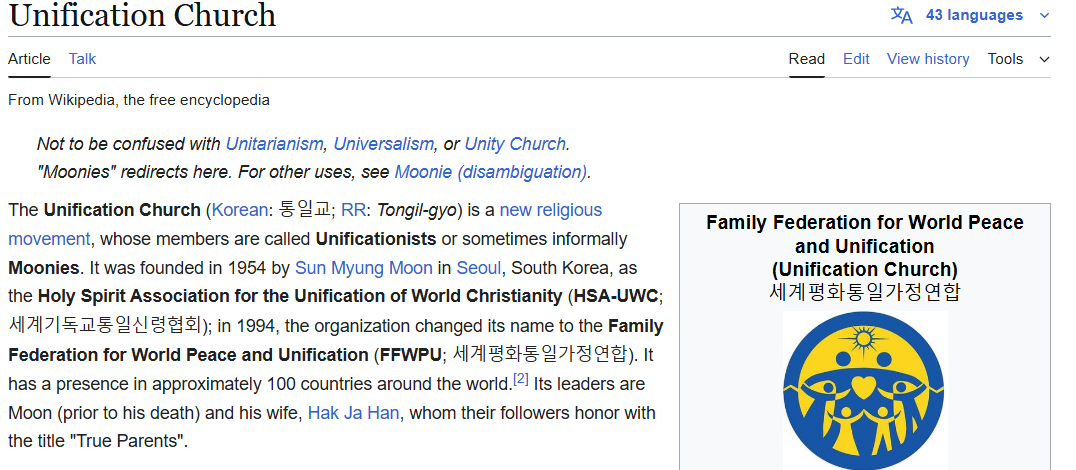Screen dimensions: 1076x470
Task: Follow the Seoul link
Action: pyautogui.click(x=479, y=268)
